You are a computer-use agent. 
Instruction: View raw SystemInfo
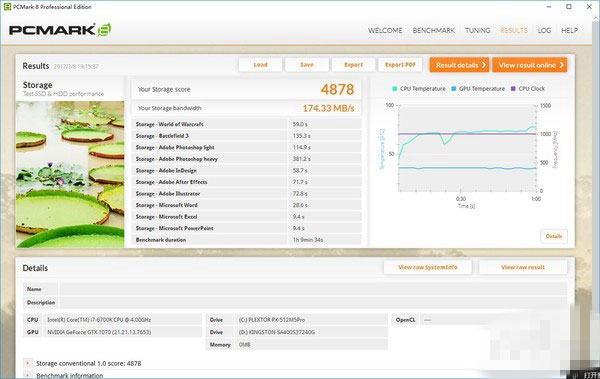point(428,267)
